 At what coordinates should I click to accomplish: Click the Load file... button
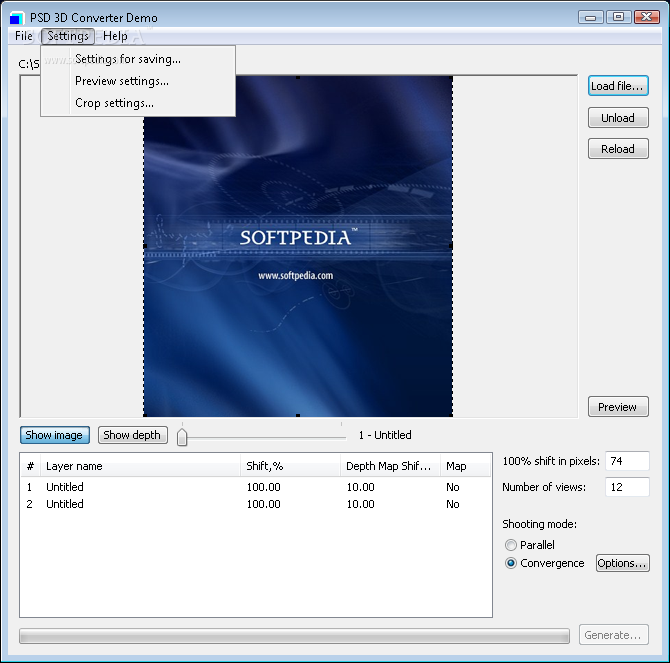tap(618, 86)
